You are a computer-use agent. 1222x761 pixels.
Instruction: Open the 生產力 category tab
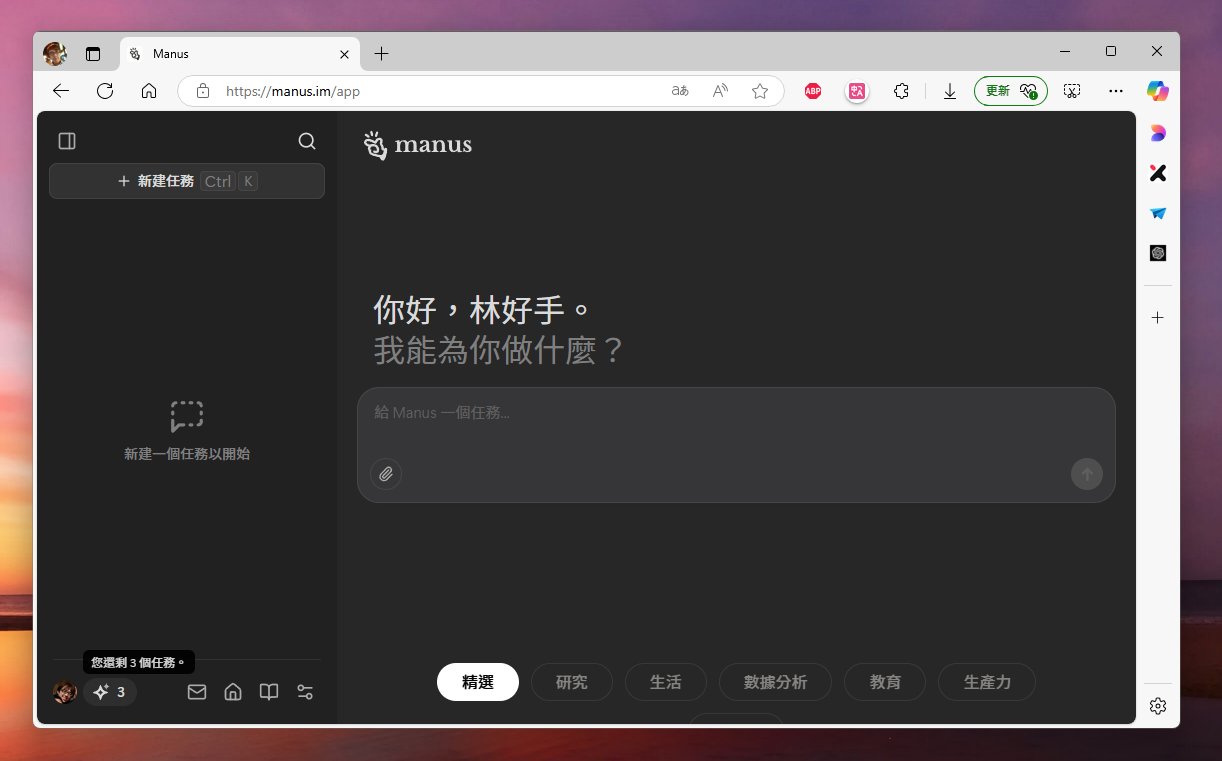(986, 682)
